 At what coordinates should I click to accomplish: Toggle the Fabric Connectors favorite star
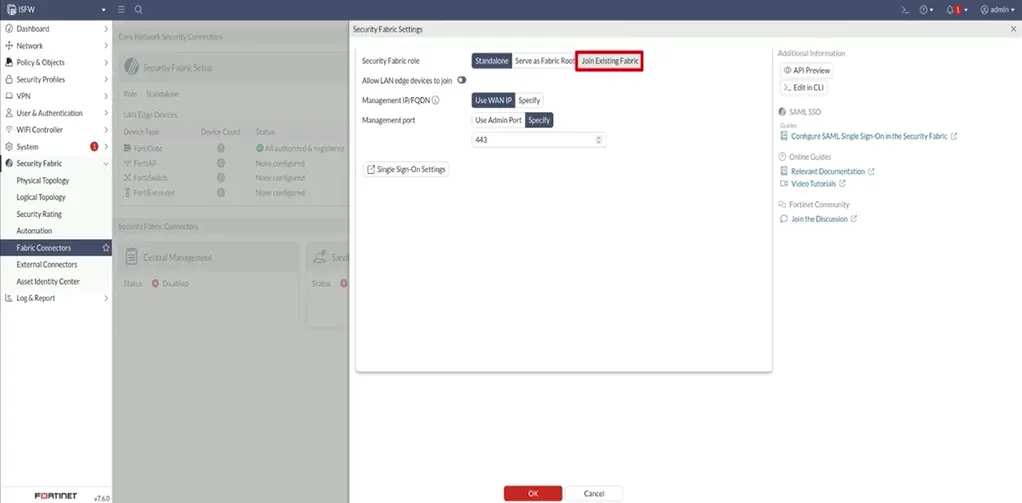[x=106, y=248]
